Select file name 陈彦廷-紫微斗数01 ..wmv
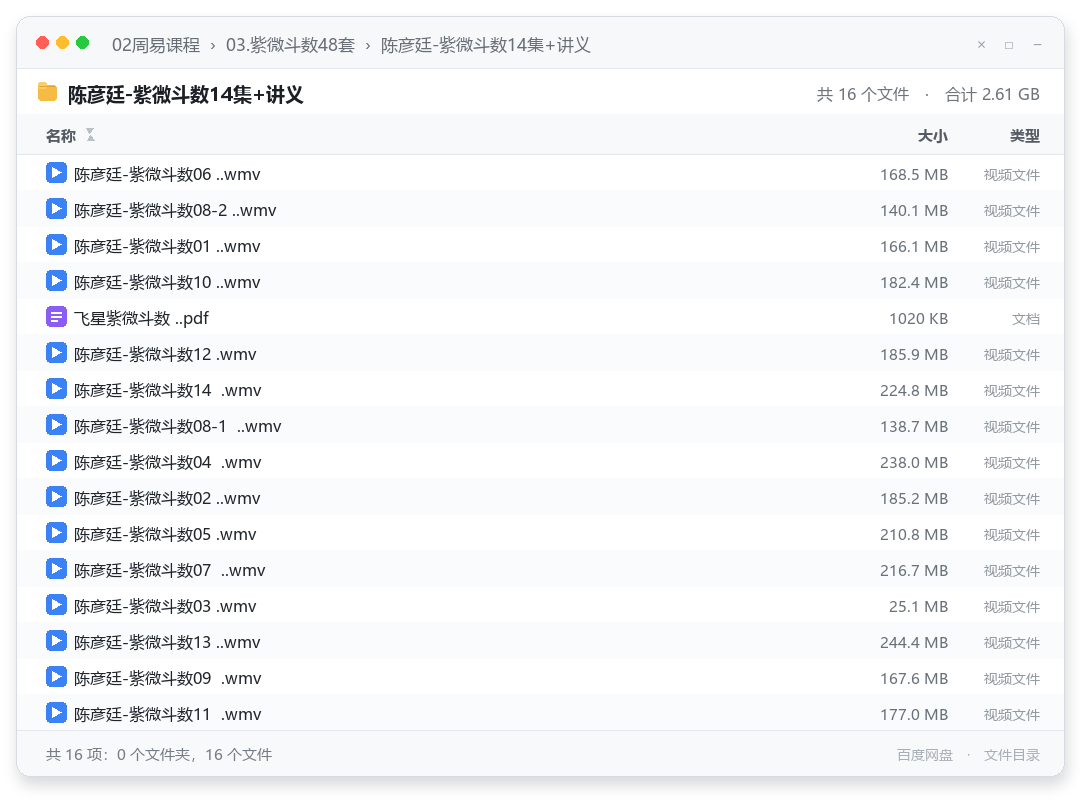 coord(167,246)
